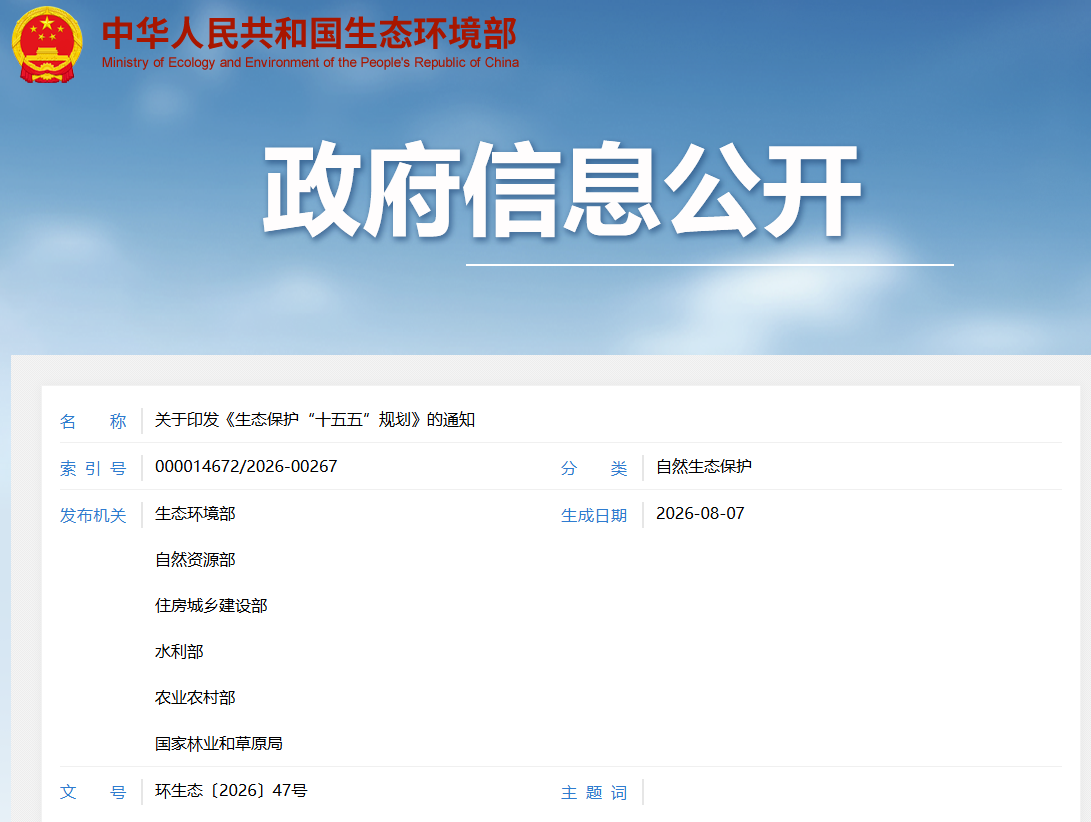Viewport: 1091px width, 822px height.
Task: Click the 文号 field label
Action: tap(93, 792)
